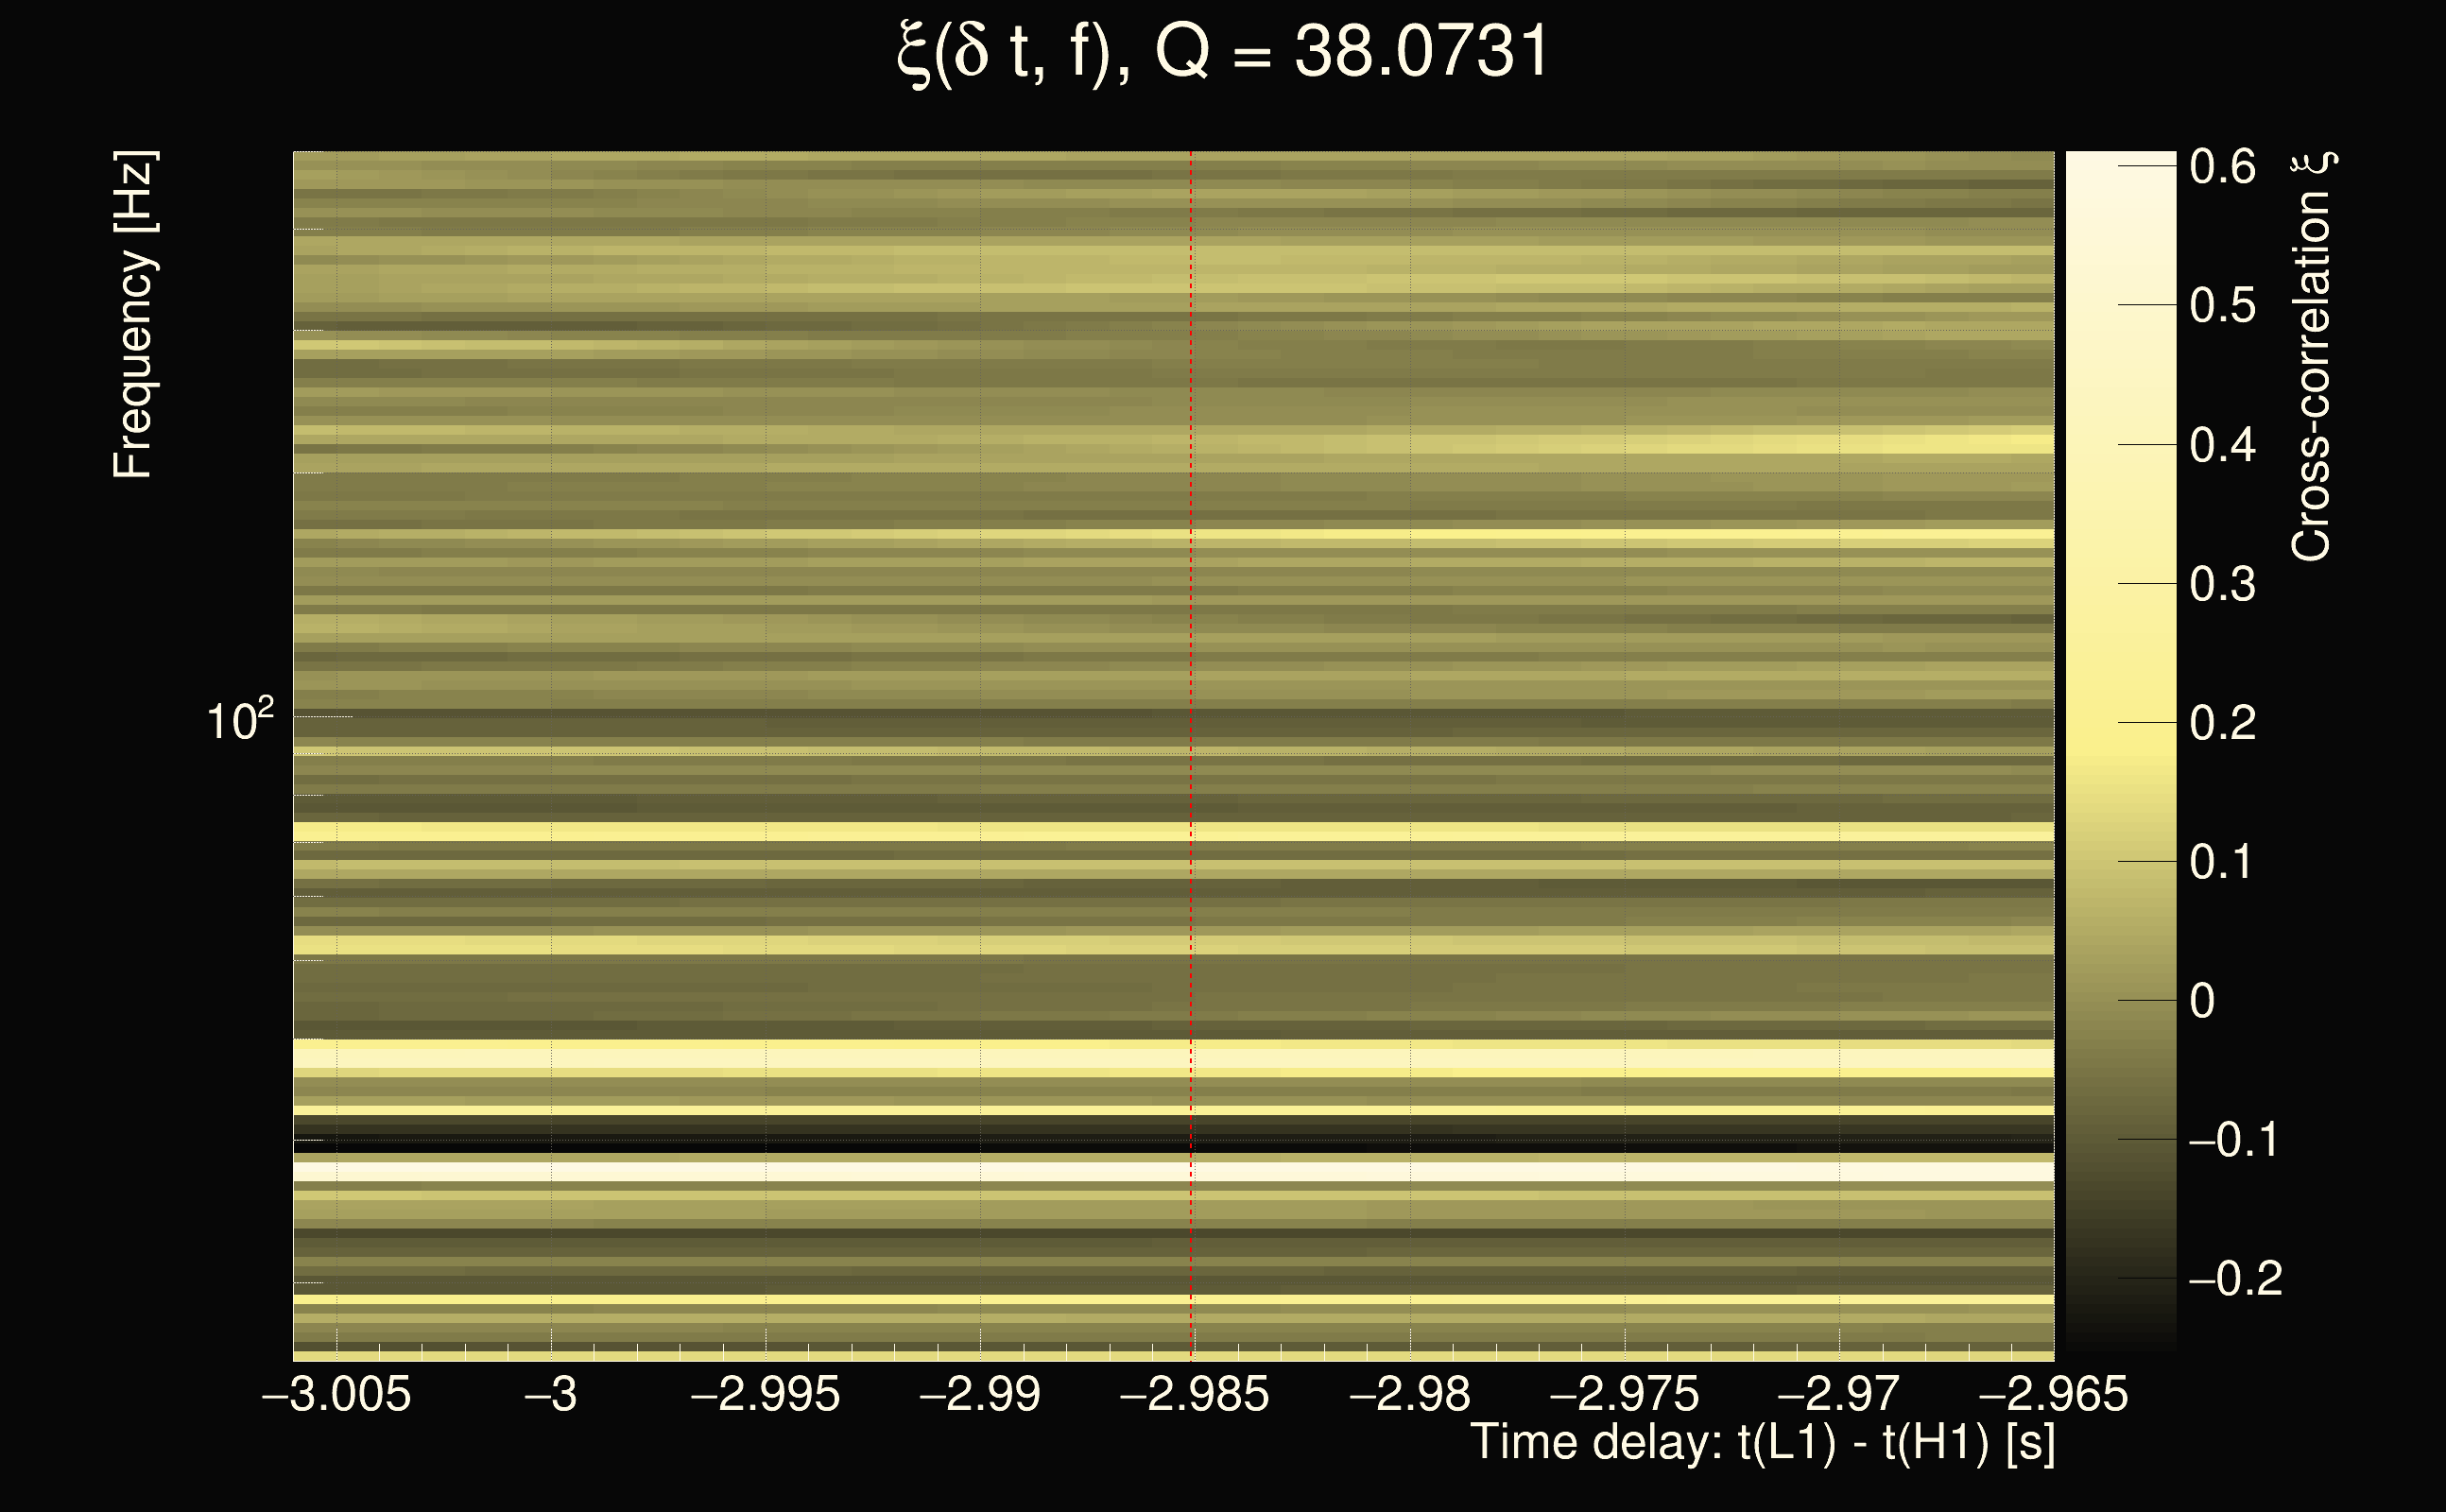Click the −3.005 time axis tick label

(336, 1395)
